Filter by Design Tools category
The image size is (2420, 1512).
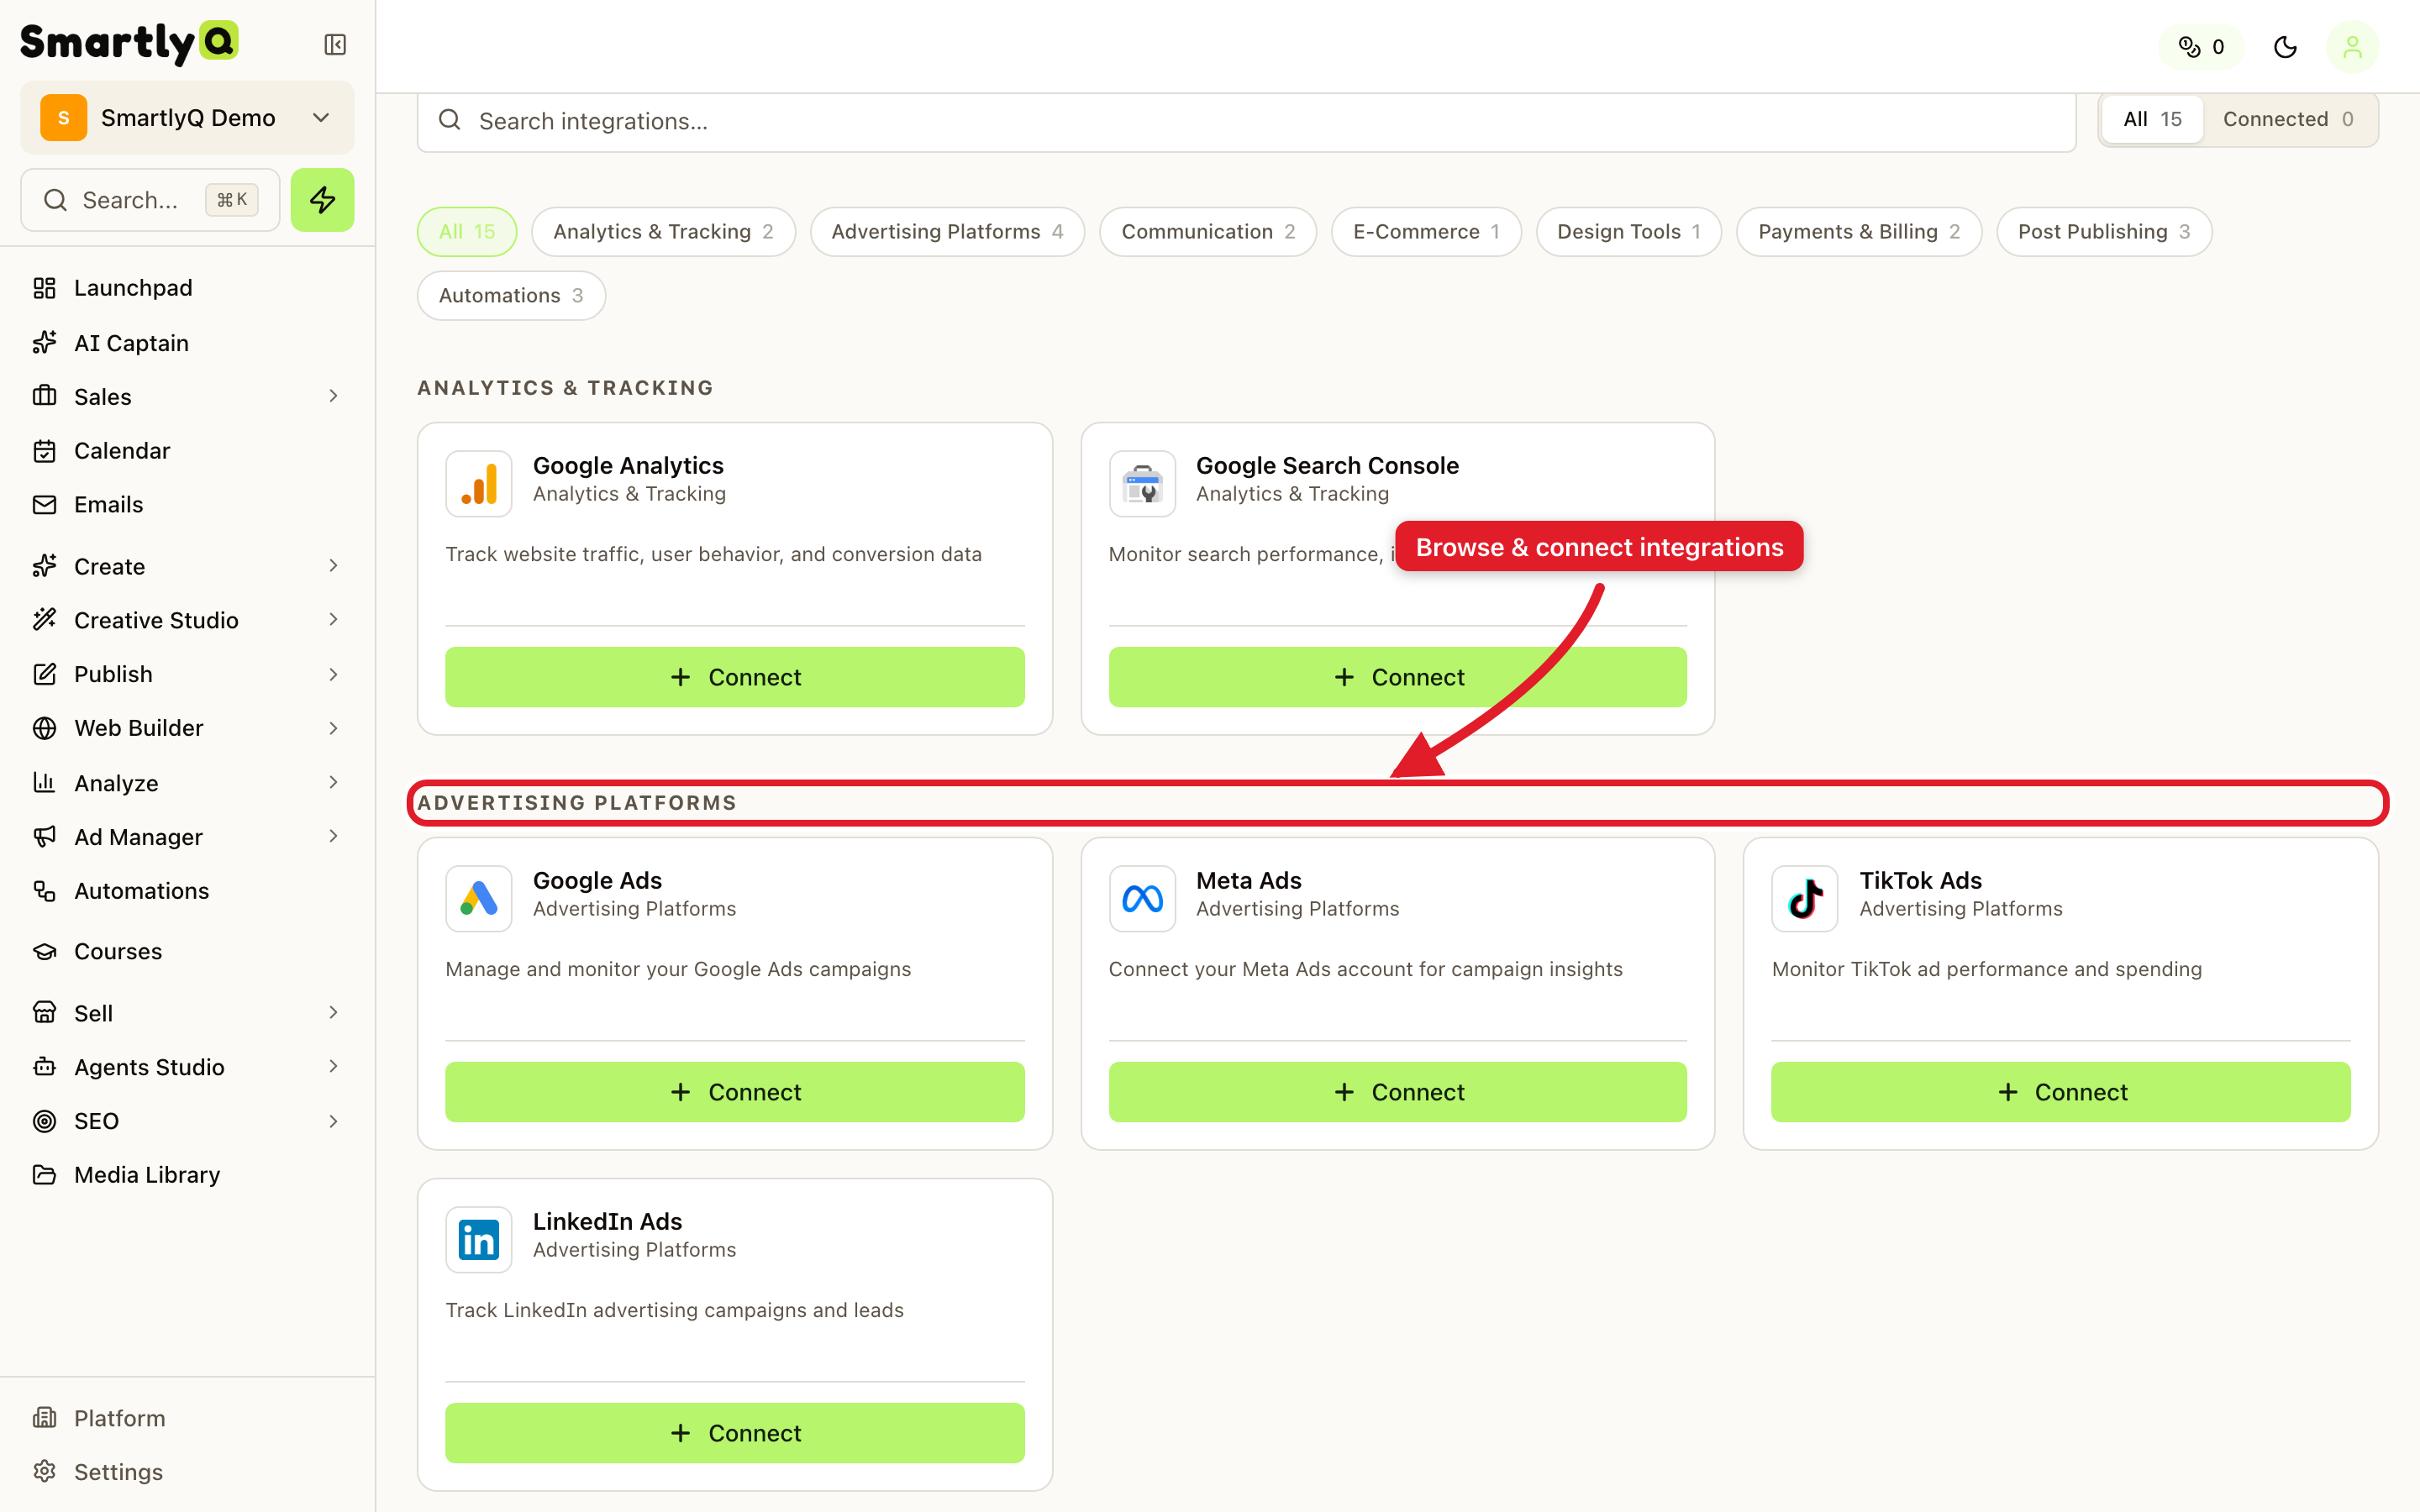coord(1628,232)
